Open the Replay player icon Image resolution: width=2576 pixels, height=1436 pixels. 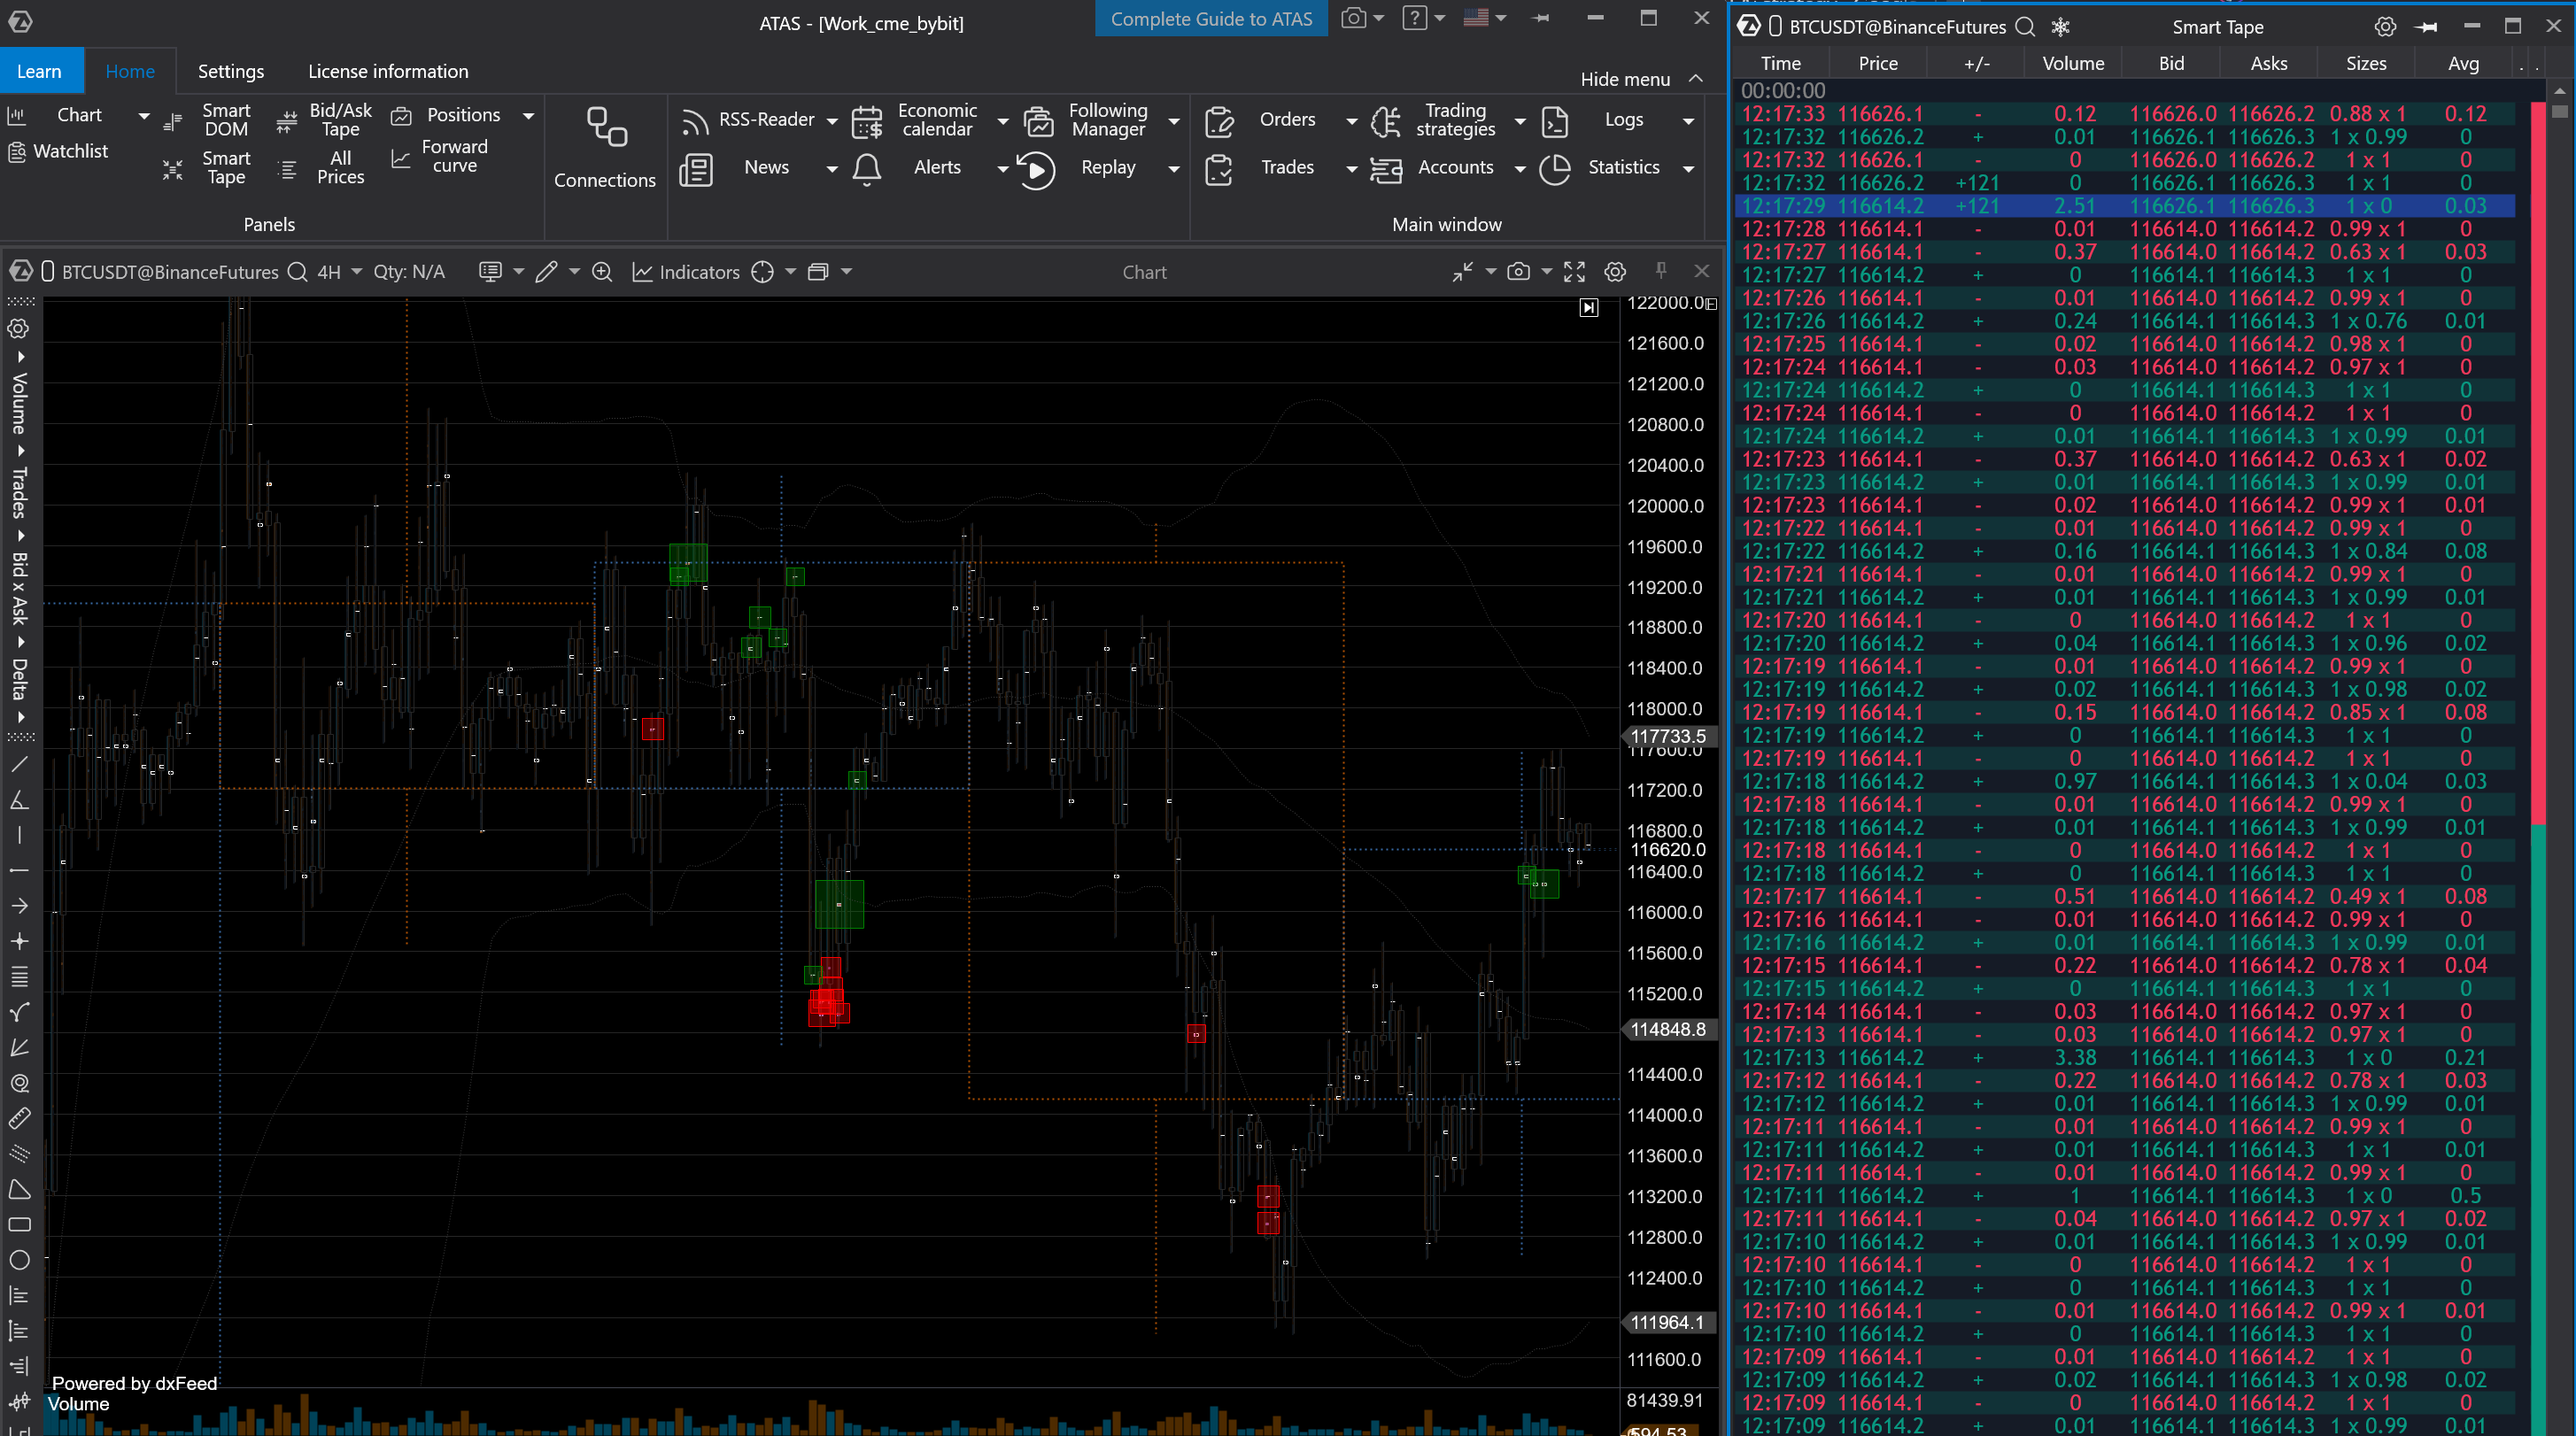pyautogui.click(x=1035, y=169)
